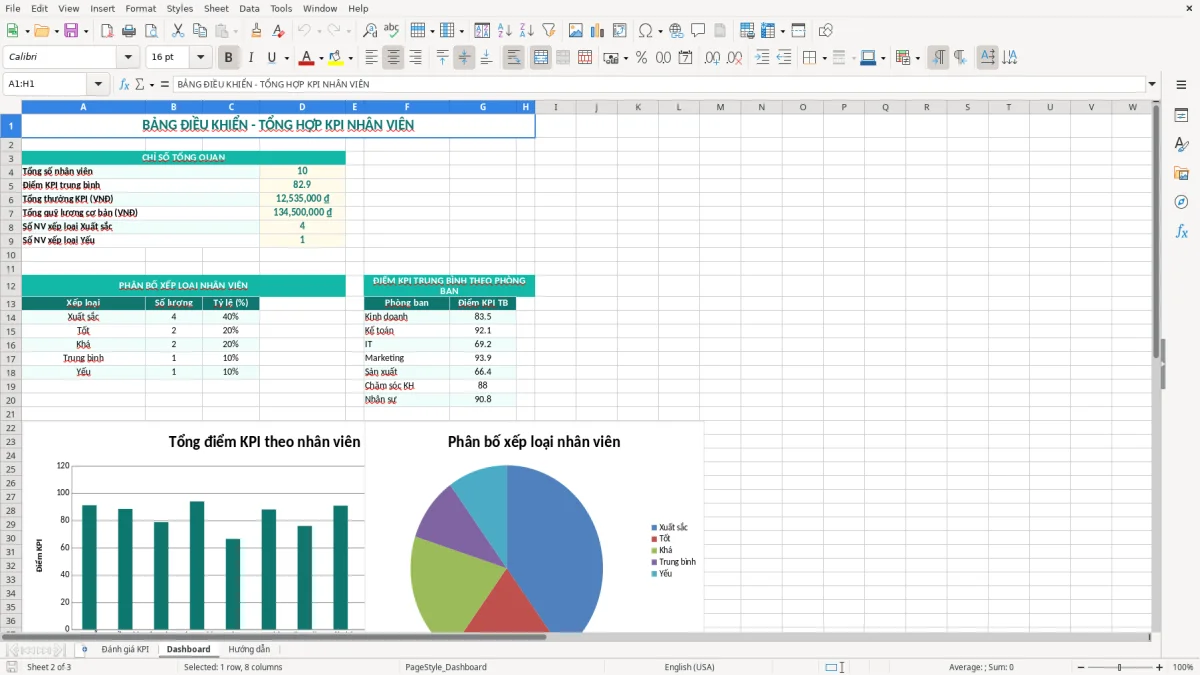
Task: Toggle Center Vertically alignment
Action: tap(464, 58)
